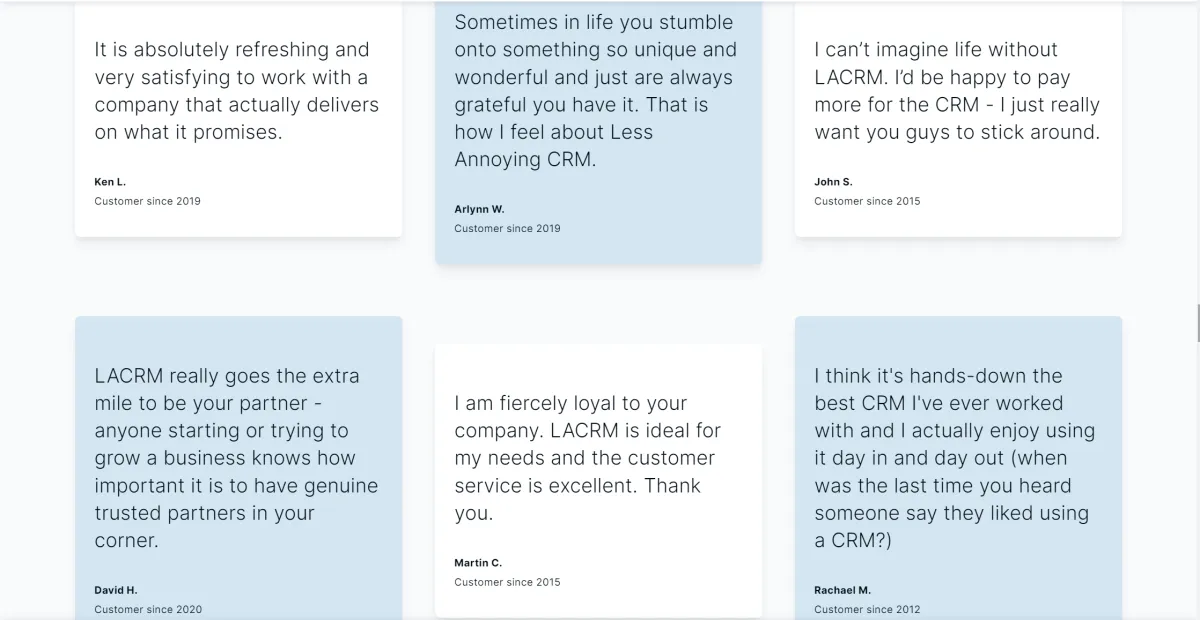This screenshot has height=620, width=1200.
Task: Click 'Customer since 2019' under Arlynn W.
Action: pyautogui.click(x=507, y=228)
